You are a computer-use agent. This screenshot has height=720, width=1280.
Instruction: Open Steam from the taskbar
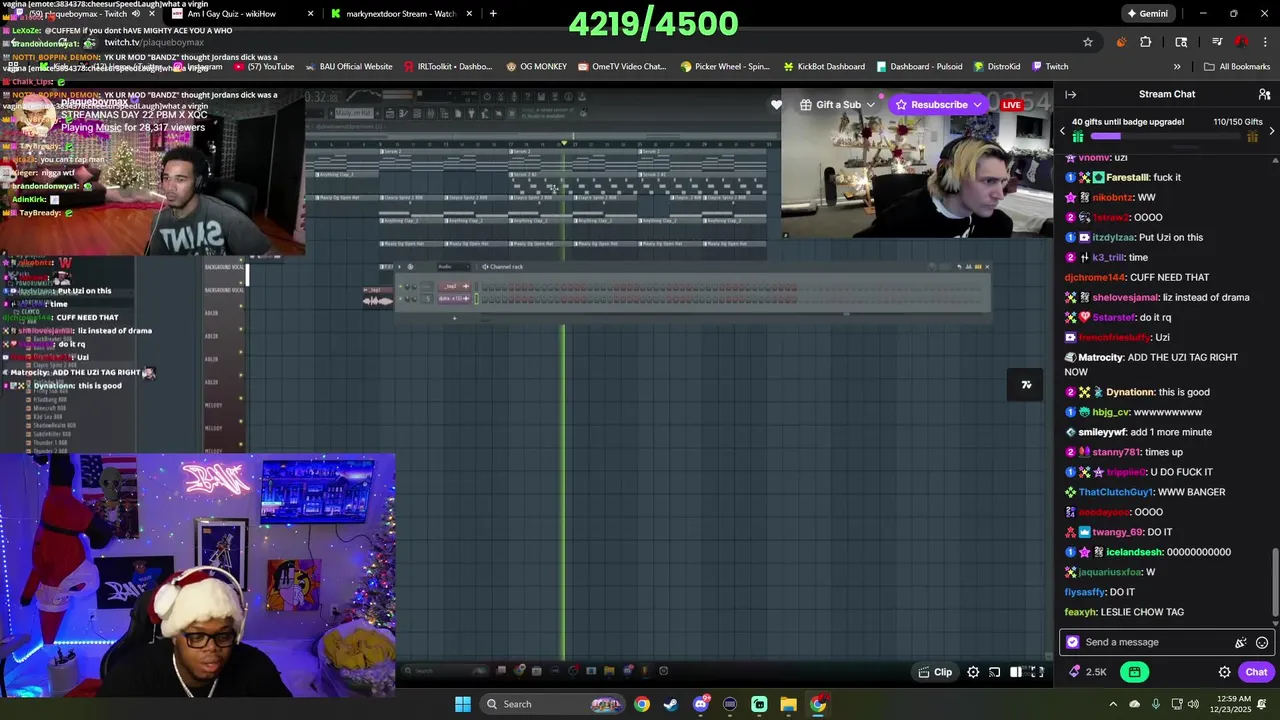670,704
